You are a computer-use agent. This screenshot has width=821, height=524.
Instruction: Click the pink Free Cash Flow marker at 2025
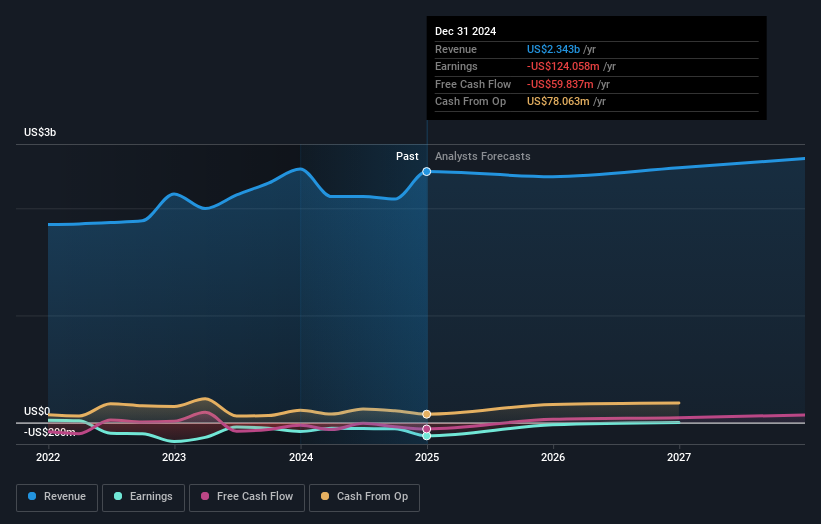point(427,429)
